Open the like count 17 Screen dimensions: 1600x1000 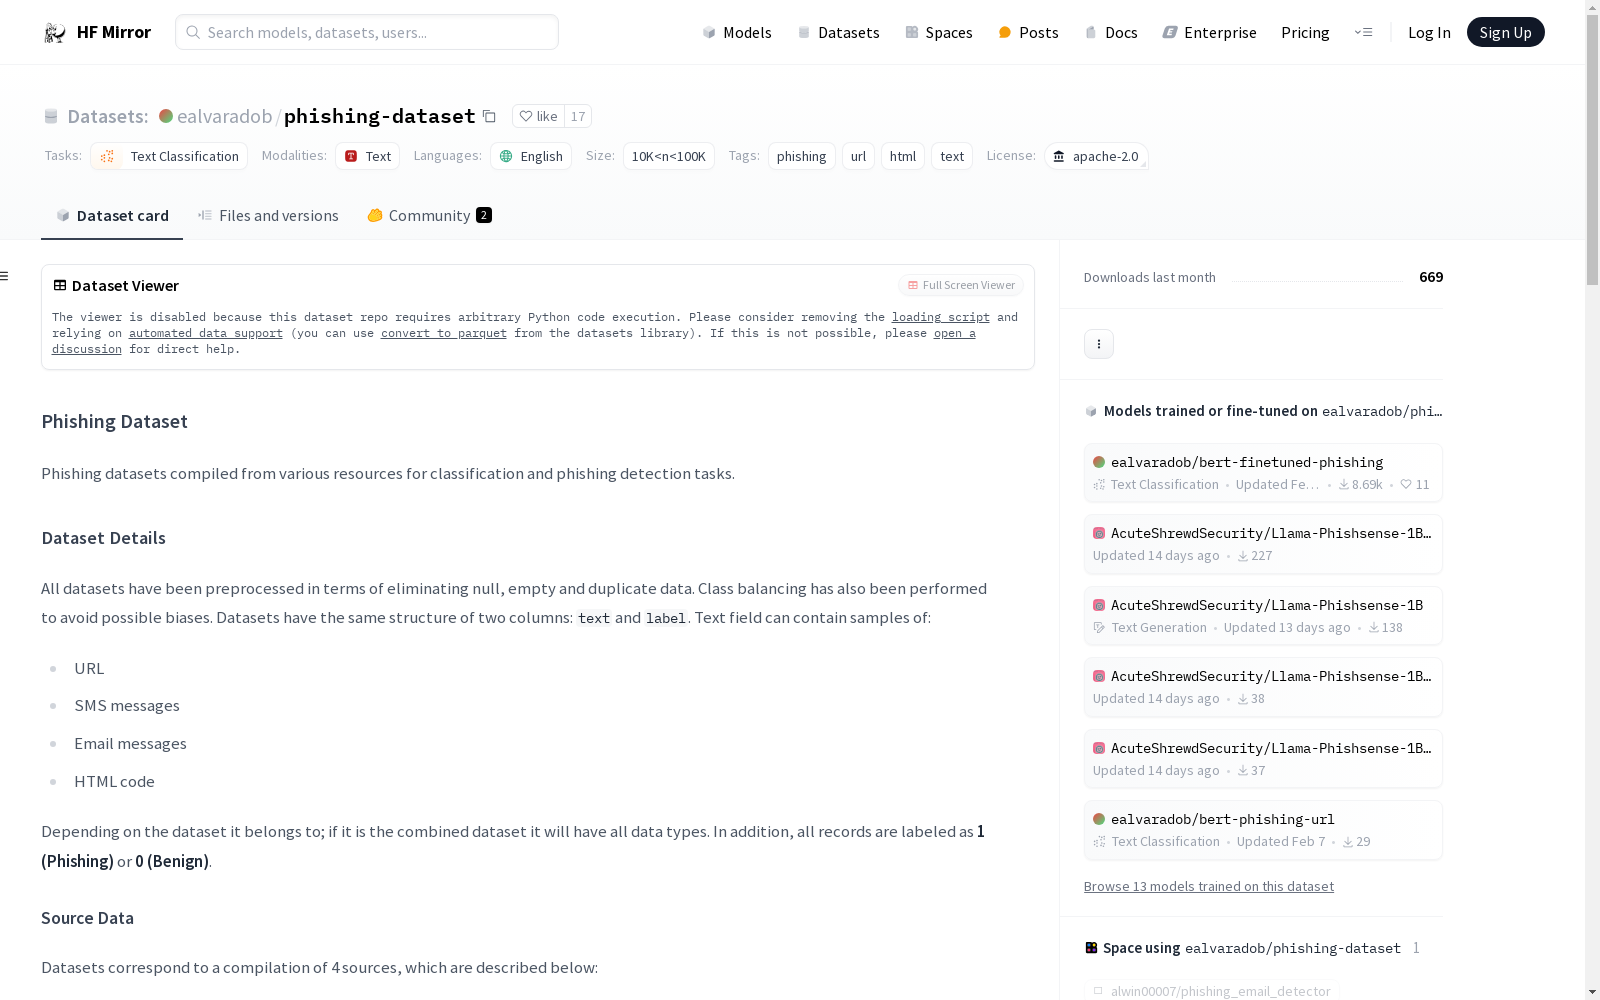(x=578, y=116)
